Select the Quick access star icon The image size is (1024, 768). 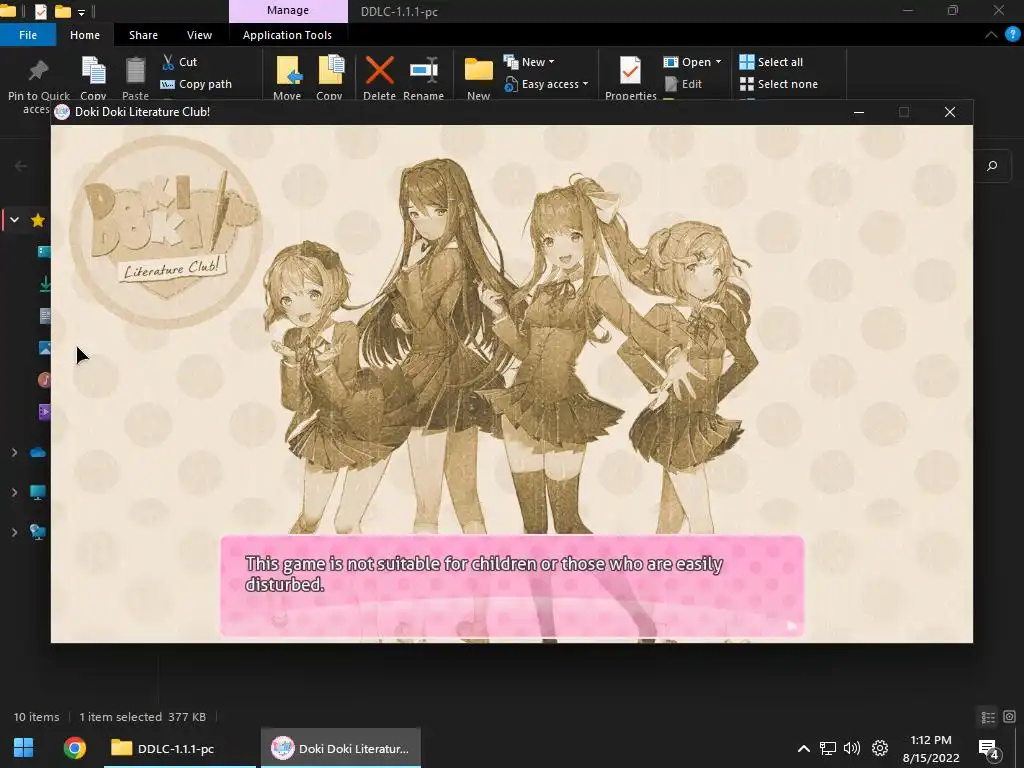coord(38,220)
